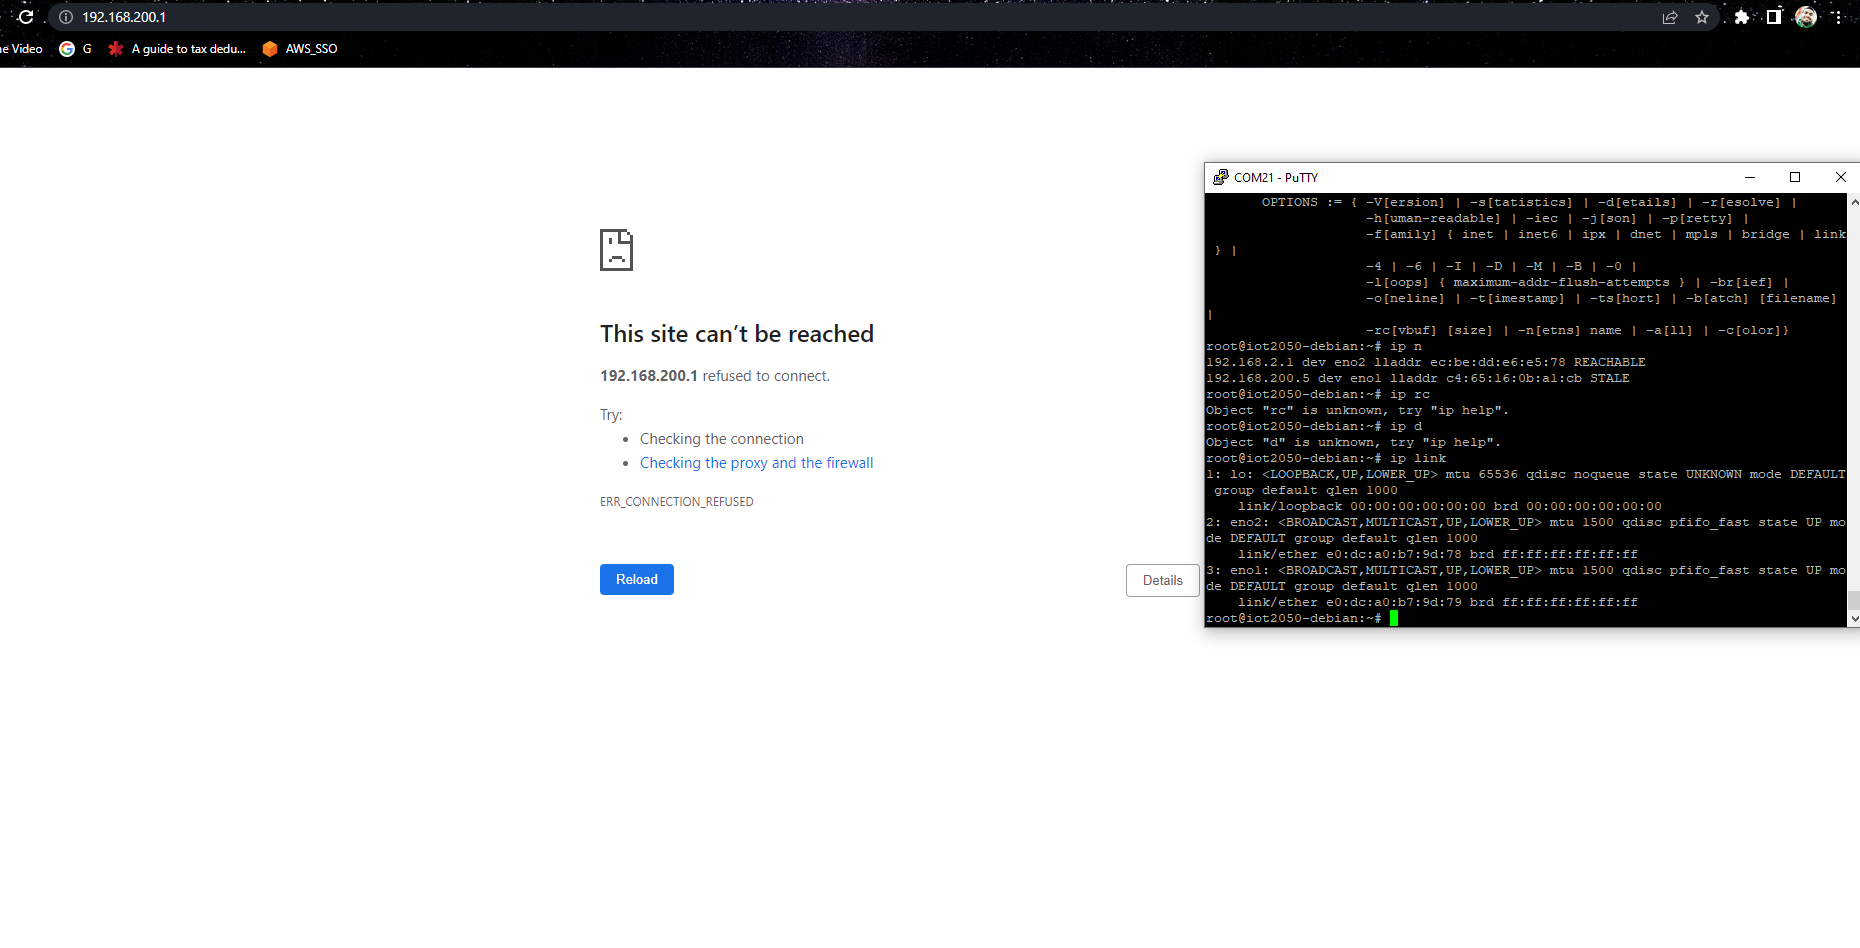Click the 'ip link' command line in PuTTY
Image resolution: width=1860 pixels, height=948 pixels.
pyautogui.click(x=1326, y=458)
